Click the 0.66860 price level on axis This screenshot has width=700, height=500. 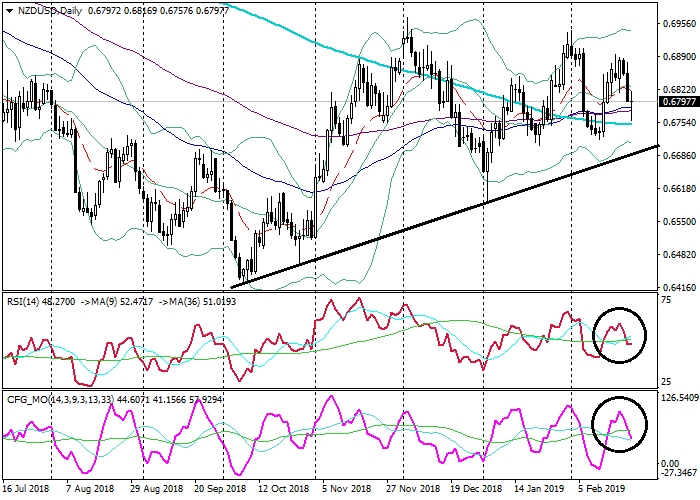[x=679, y=155]
